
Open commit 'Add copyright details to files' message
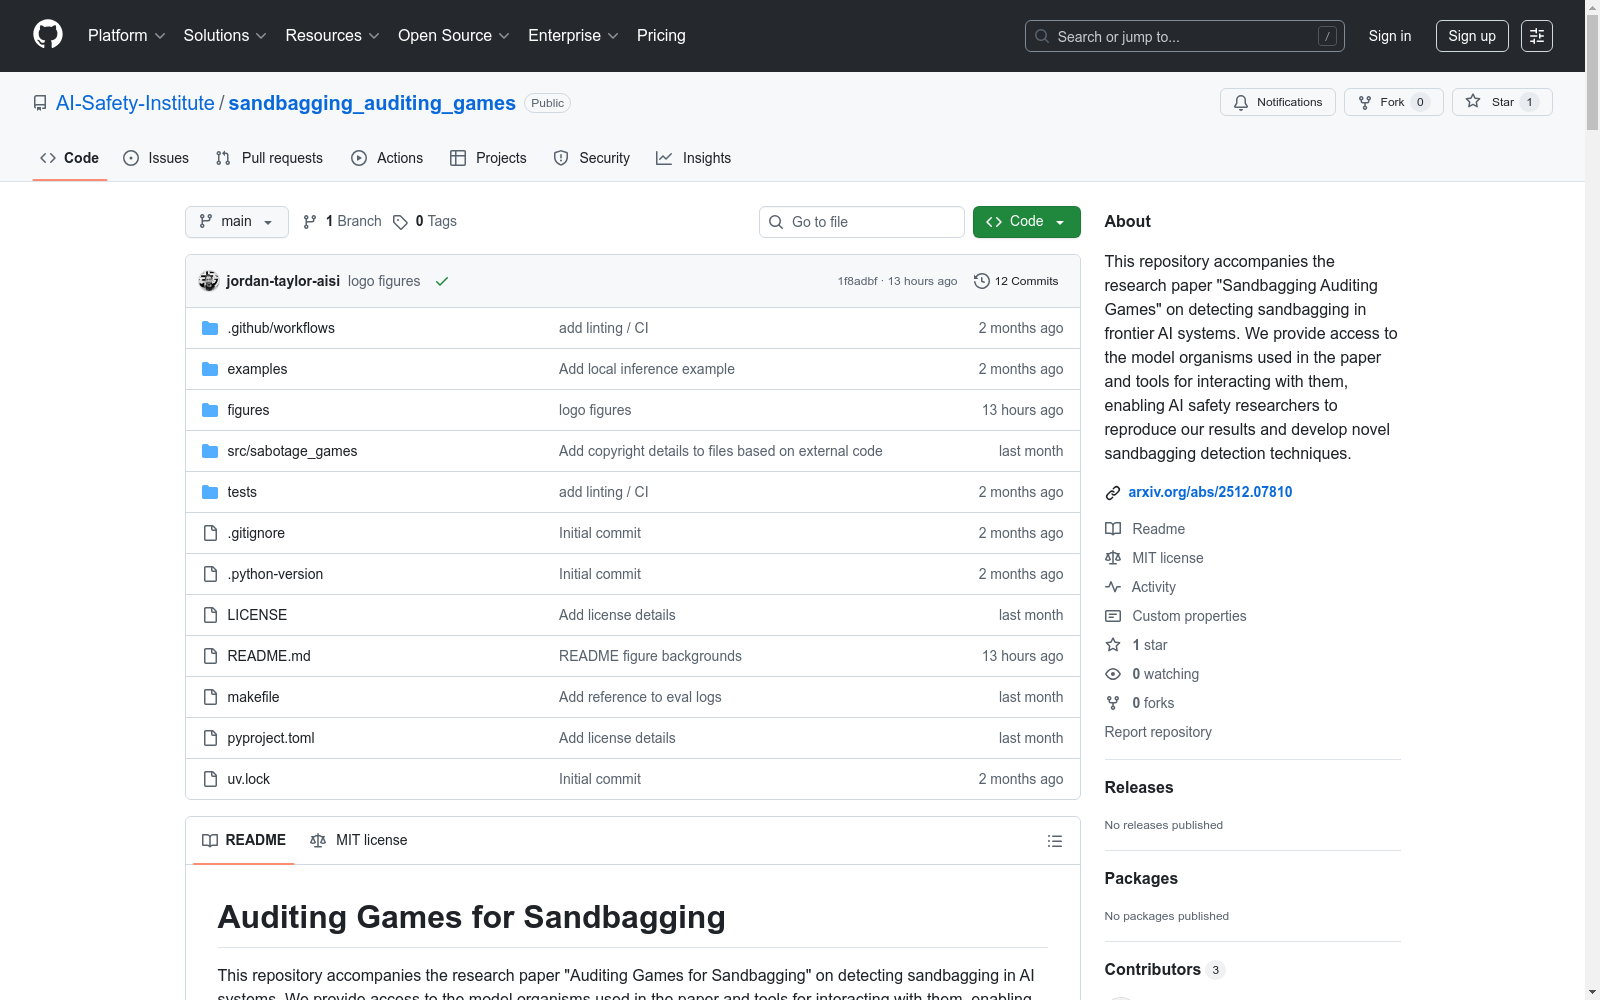[721, 451]
